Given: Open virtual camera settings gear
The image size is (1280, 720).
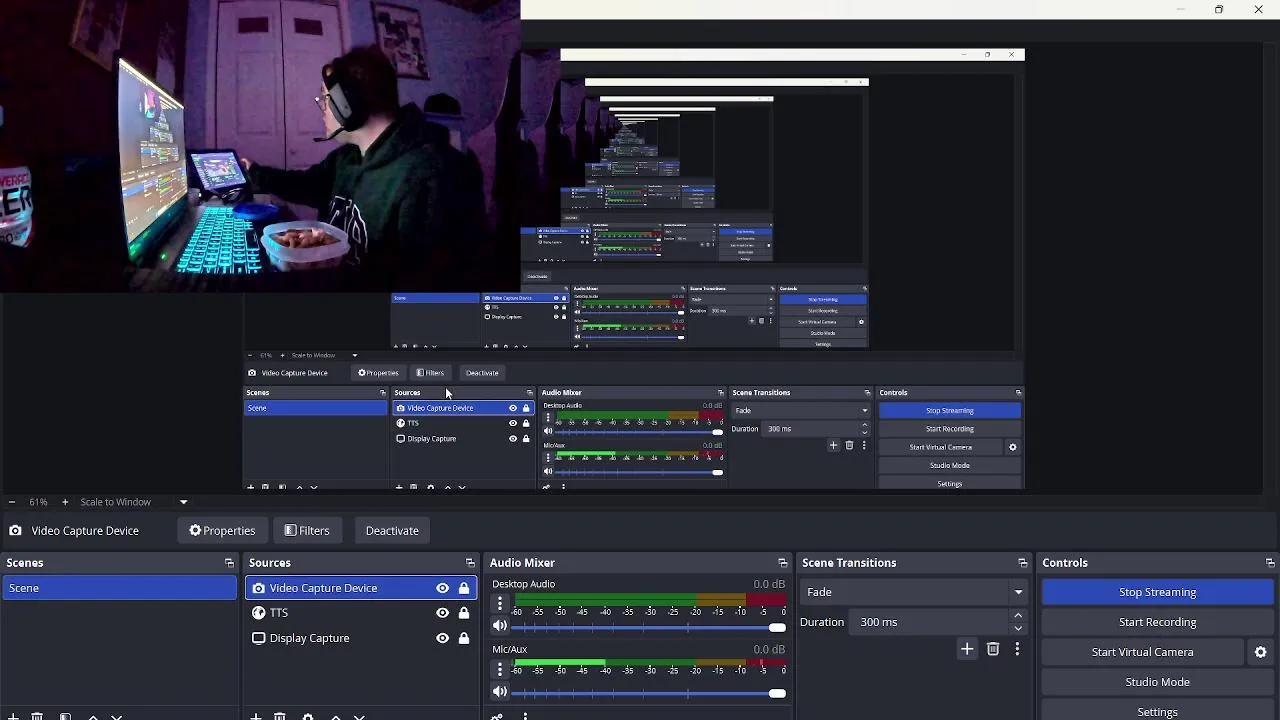Looking at the screenshot, I should point(1260,652).
